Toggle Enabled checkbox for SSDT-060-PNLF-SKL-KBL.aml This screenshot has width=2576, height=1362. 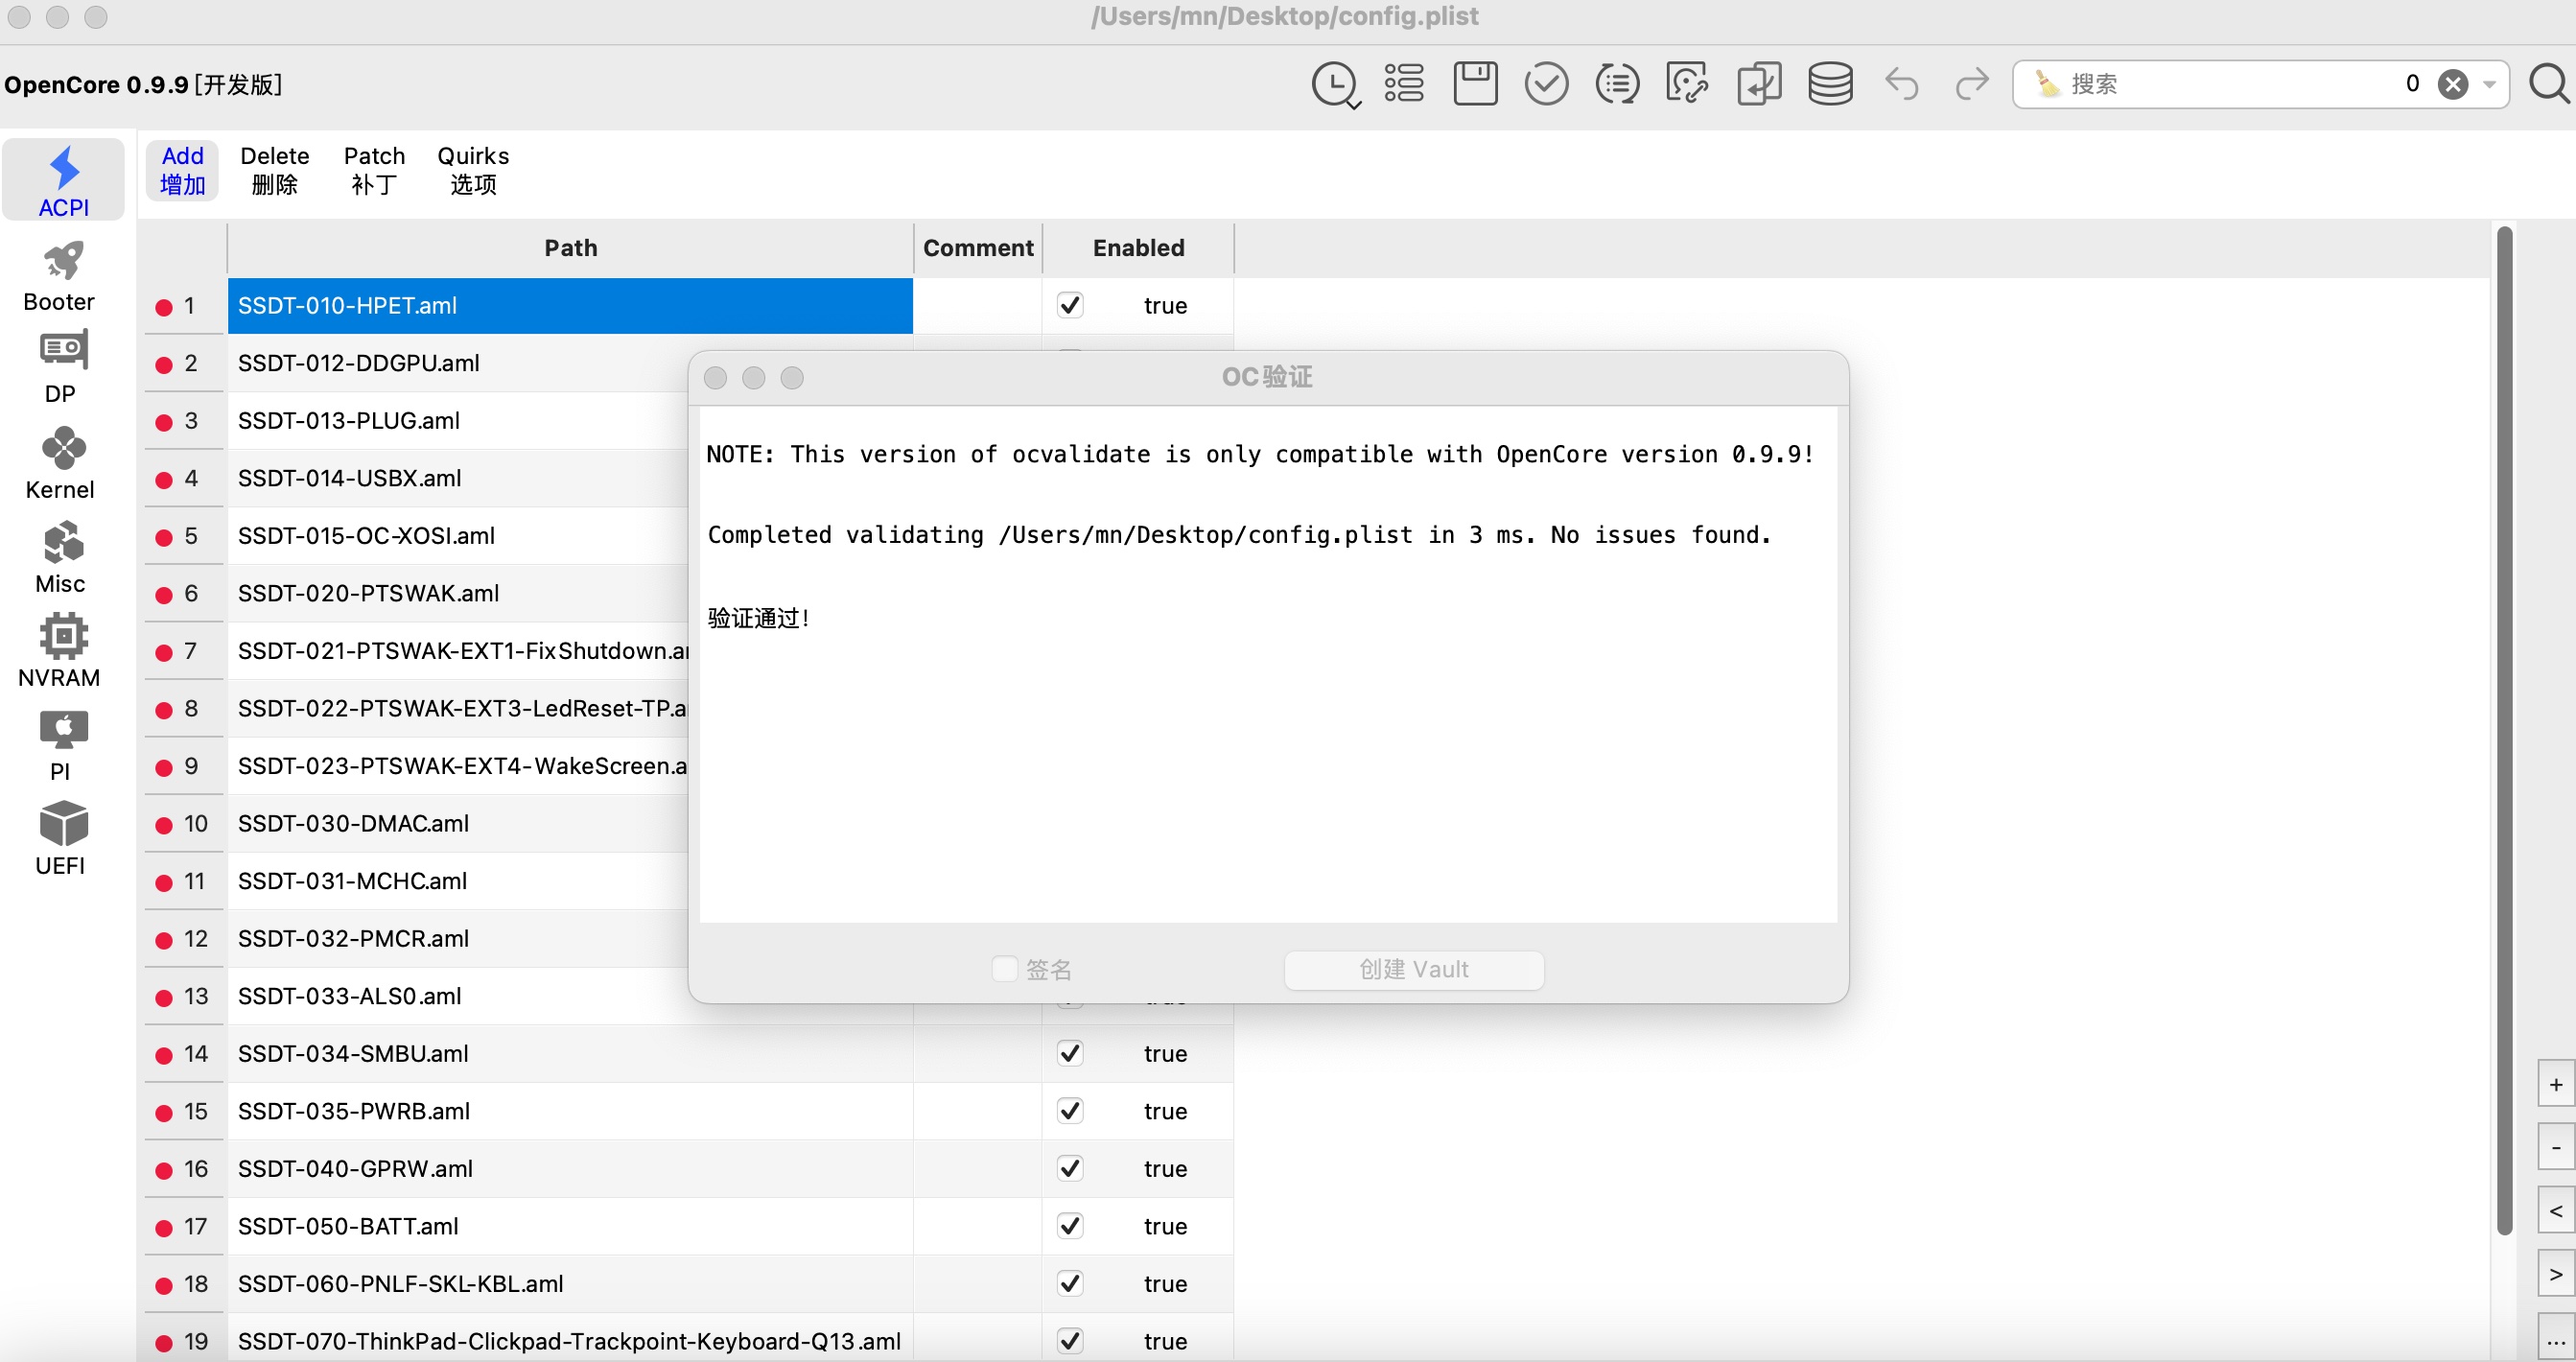[1070, 1283]
